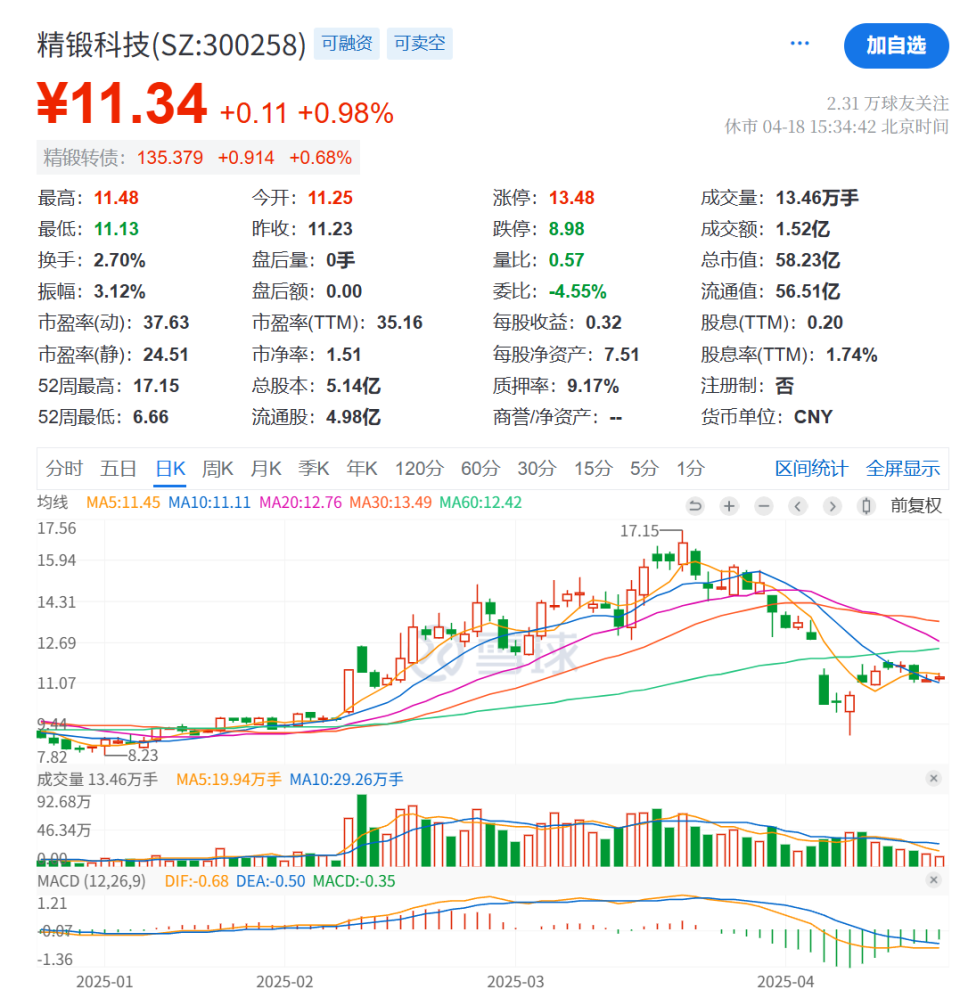Click the 总市值 58.23亿 value
This screenshot has height=1006, width=960.
[x=807, y=260]
